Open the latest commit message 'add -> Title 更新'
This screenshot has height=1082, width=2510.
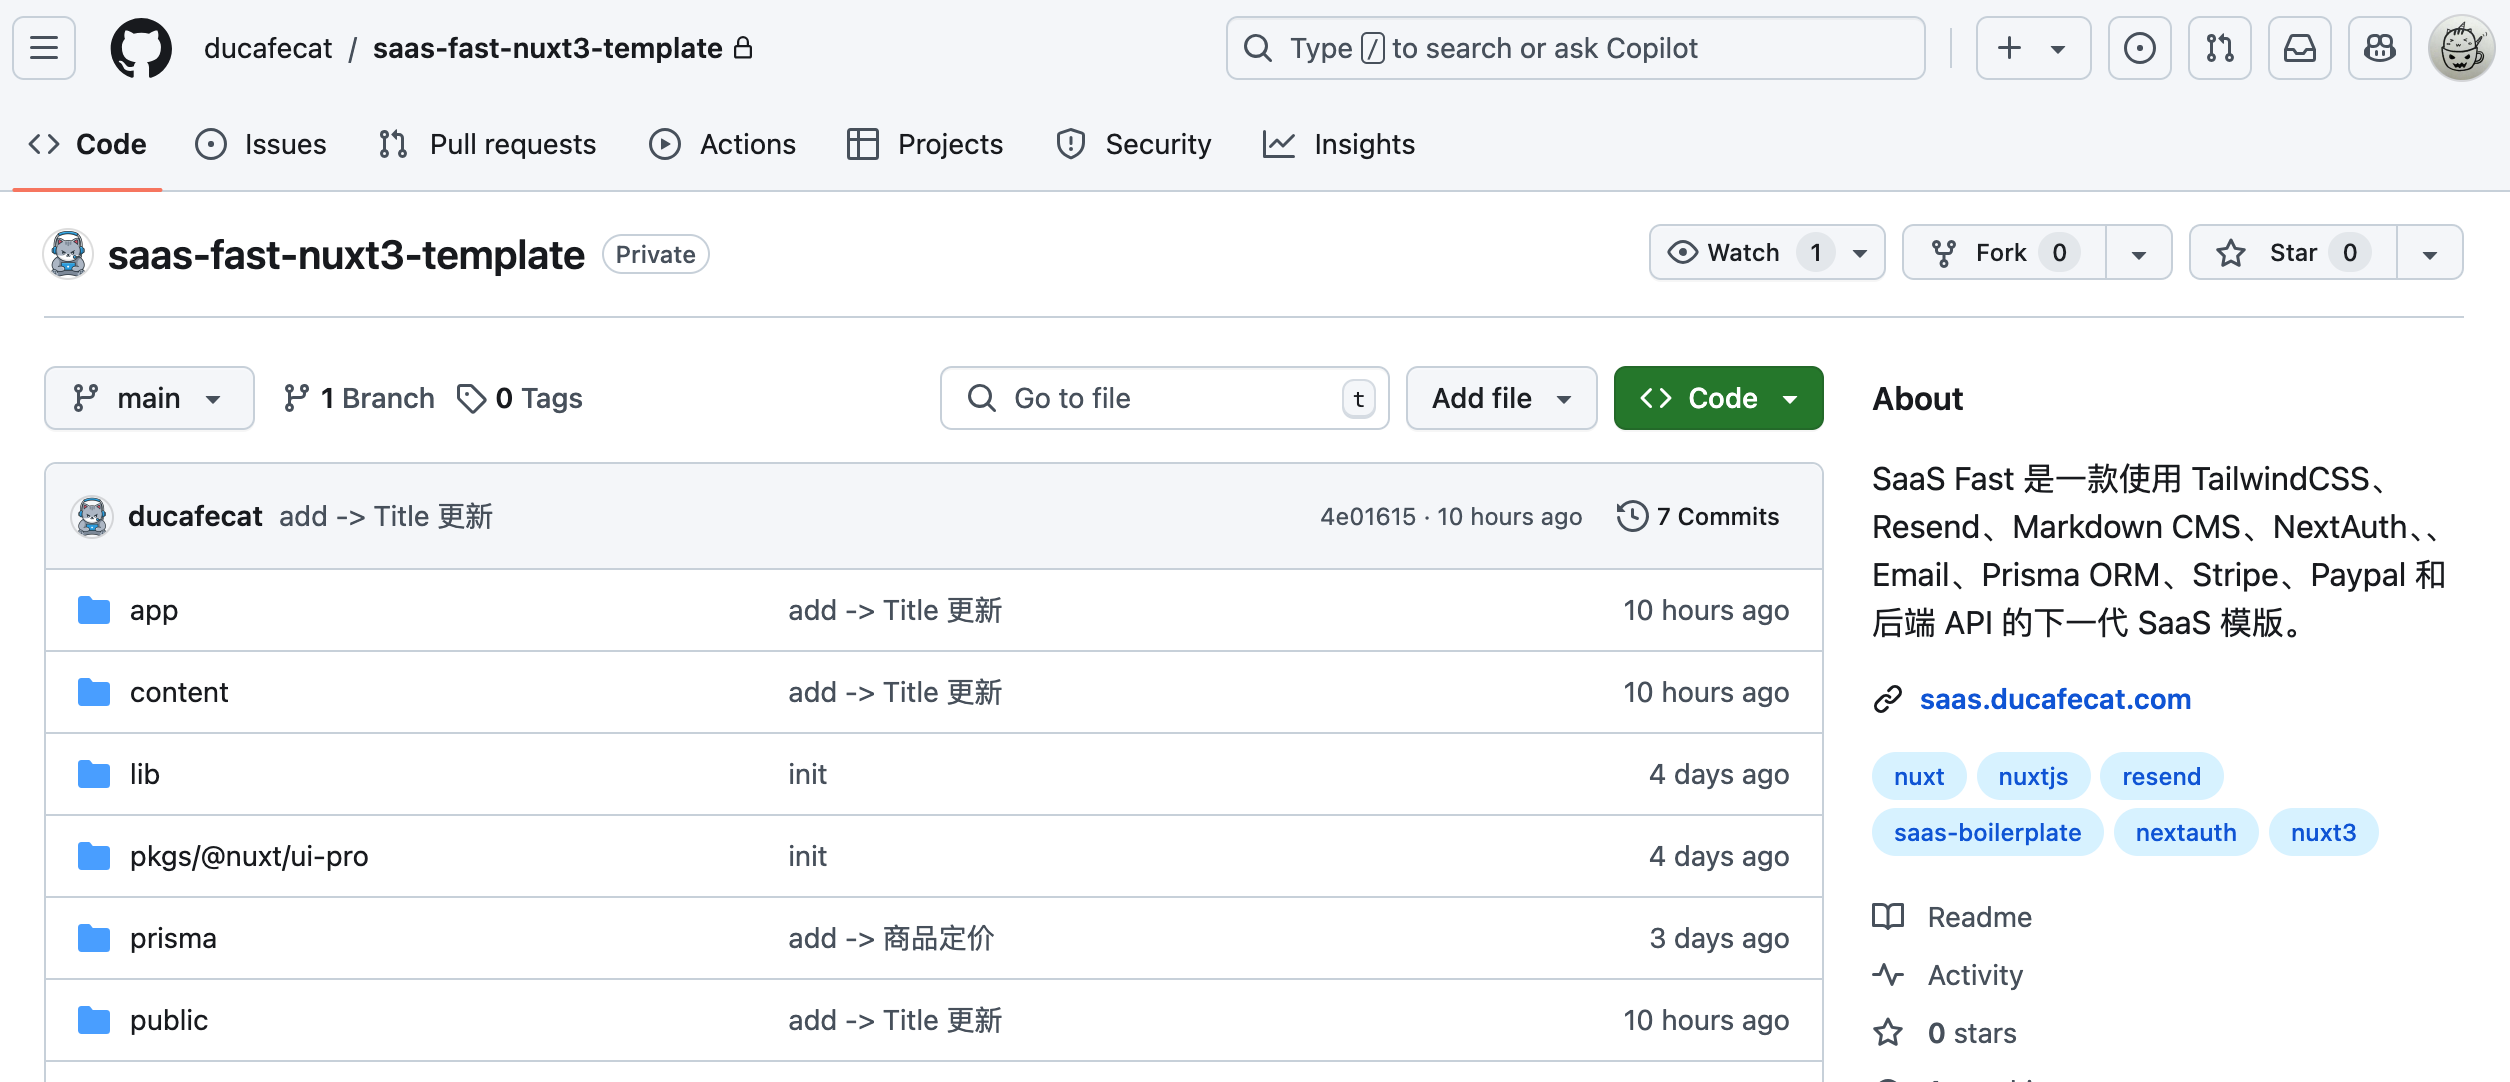[x=386, y=516]
